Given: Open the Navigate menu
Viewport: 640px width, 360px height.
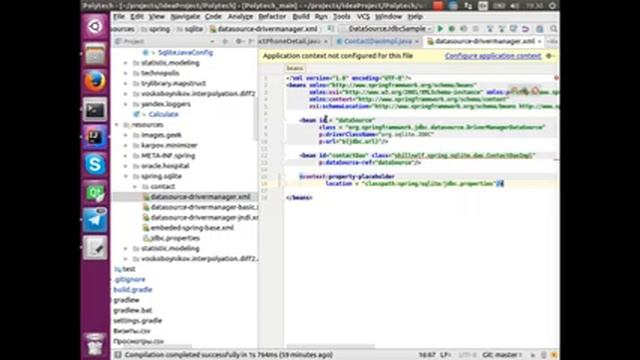Looking at the screenshot, I should [x=185, y=17].
